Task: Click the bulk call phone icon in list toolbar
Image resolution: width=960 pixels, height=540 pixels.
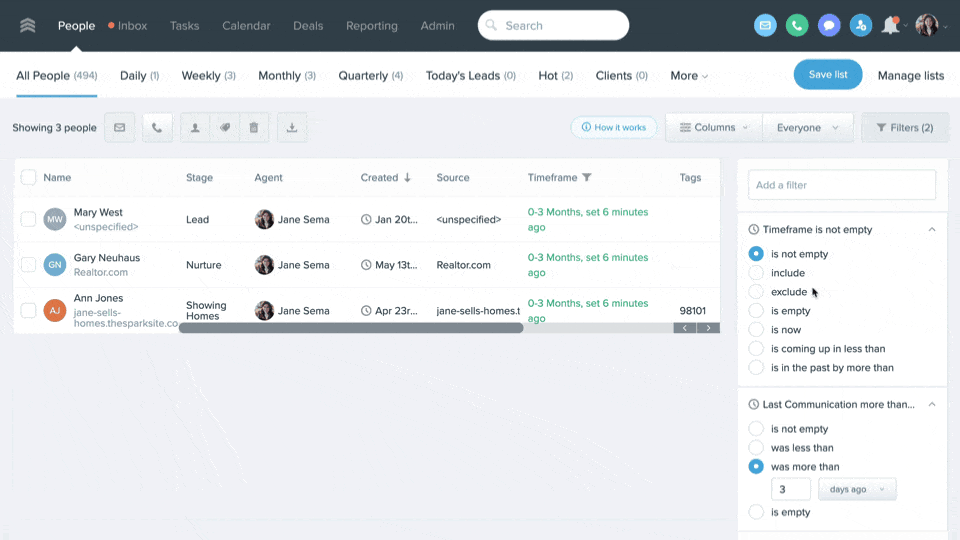Action: [157, 128]
